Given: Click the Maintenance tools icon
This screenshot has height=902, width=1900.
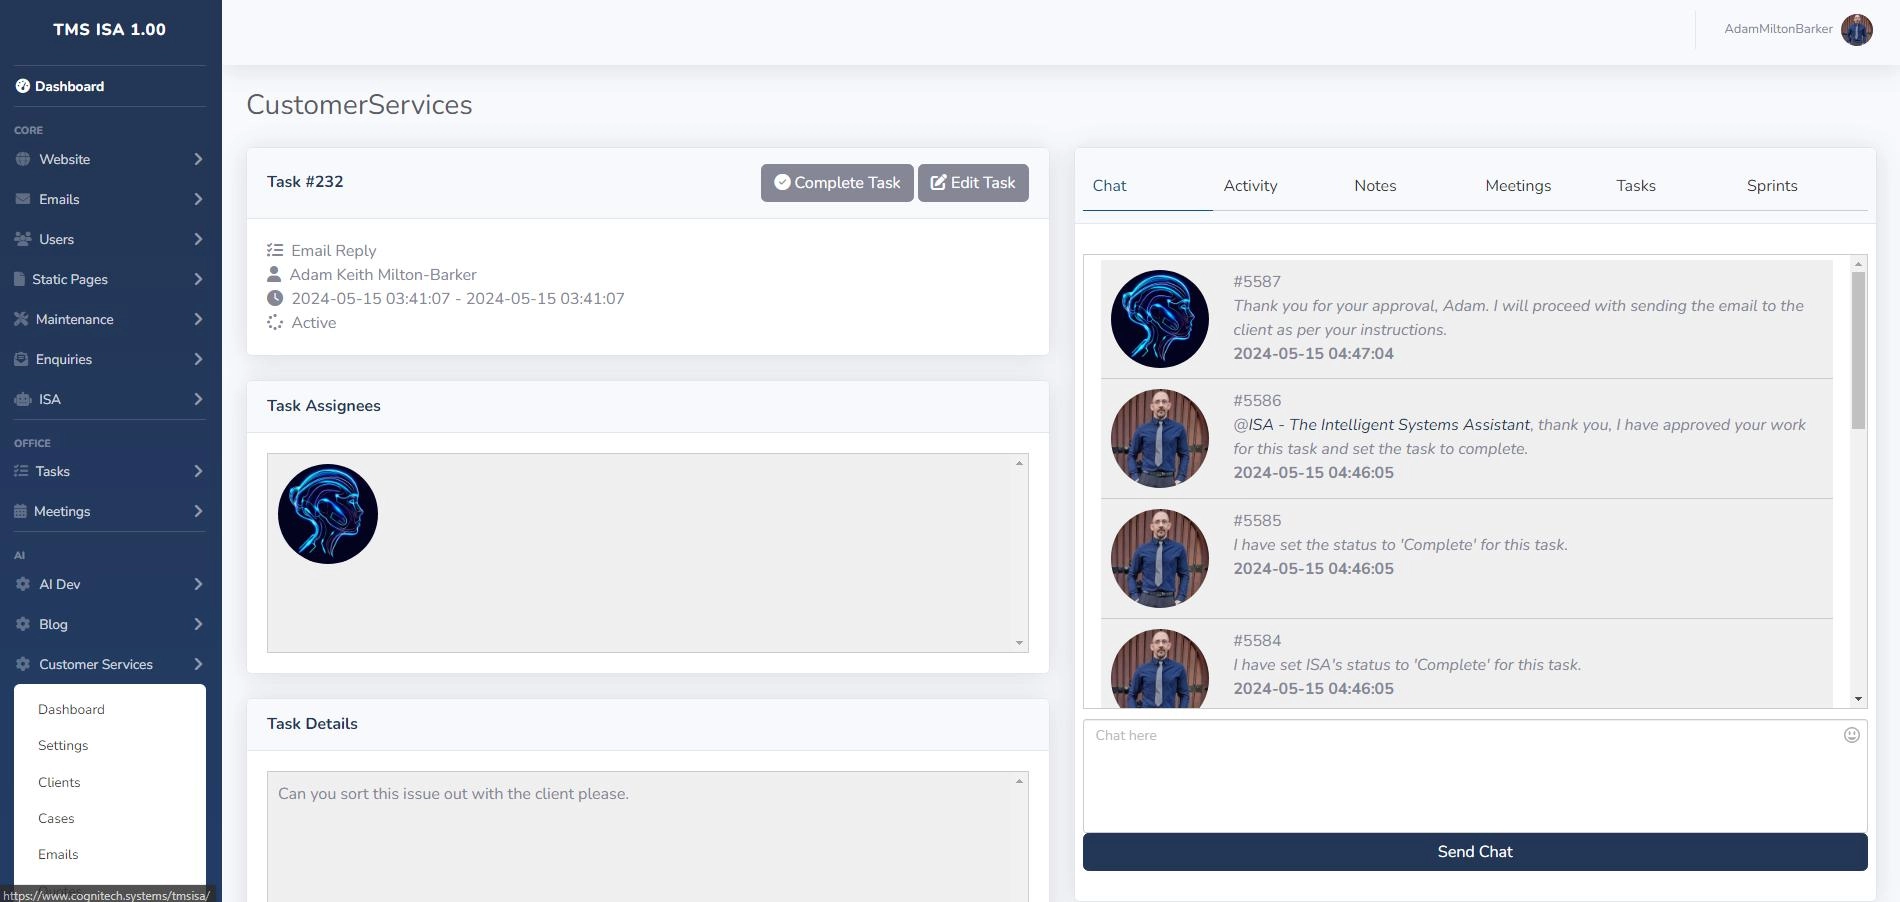Looking at the screenshot, I should (x=21, y=319).
